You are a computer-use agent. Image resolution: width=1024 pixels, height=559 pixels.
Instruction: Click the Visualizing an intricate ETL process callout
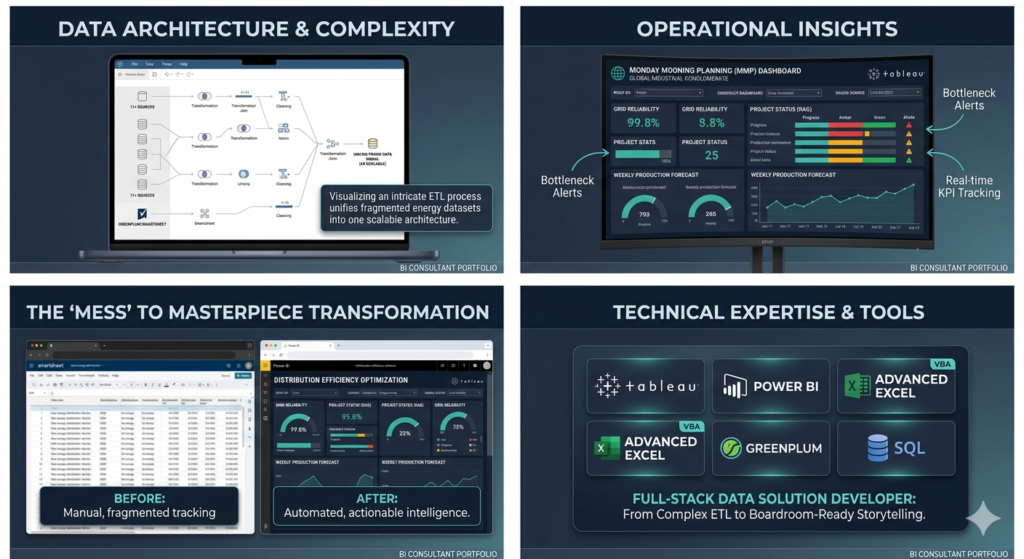pos(406,208)
